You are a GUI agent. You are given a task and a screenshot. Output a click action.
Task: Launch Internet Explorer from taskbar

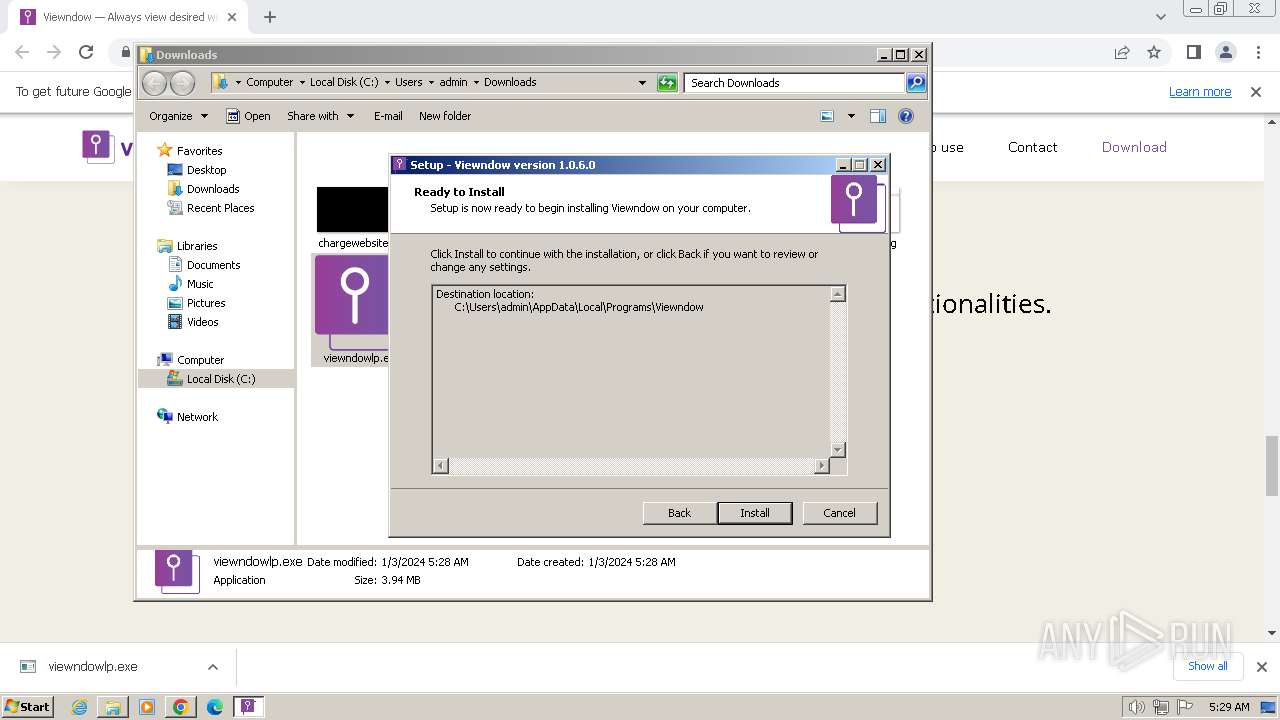point(79,707)
